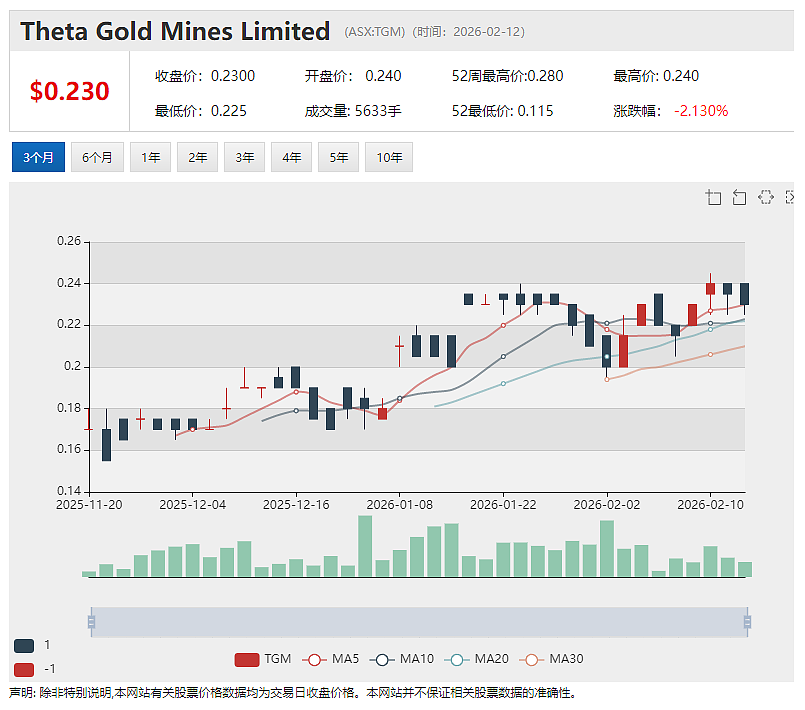805x710 pixels.
Task: Click the partially visible rightmost toolbox icon
Action: click(790, 197)
